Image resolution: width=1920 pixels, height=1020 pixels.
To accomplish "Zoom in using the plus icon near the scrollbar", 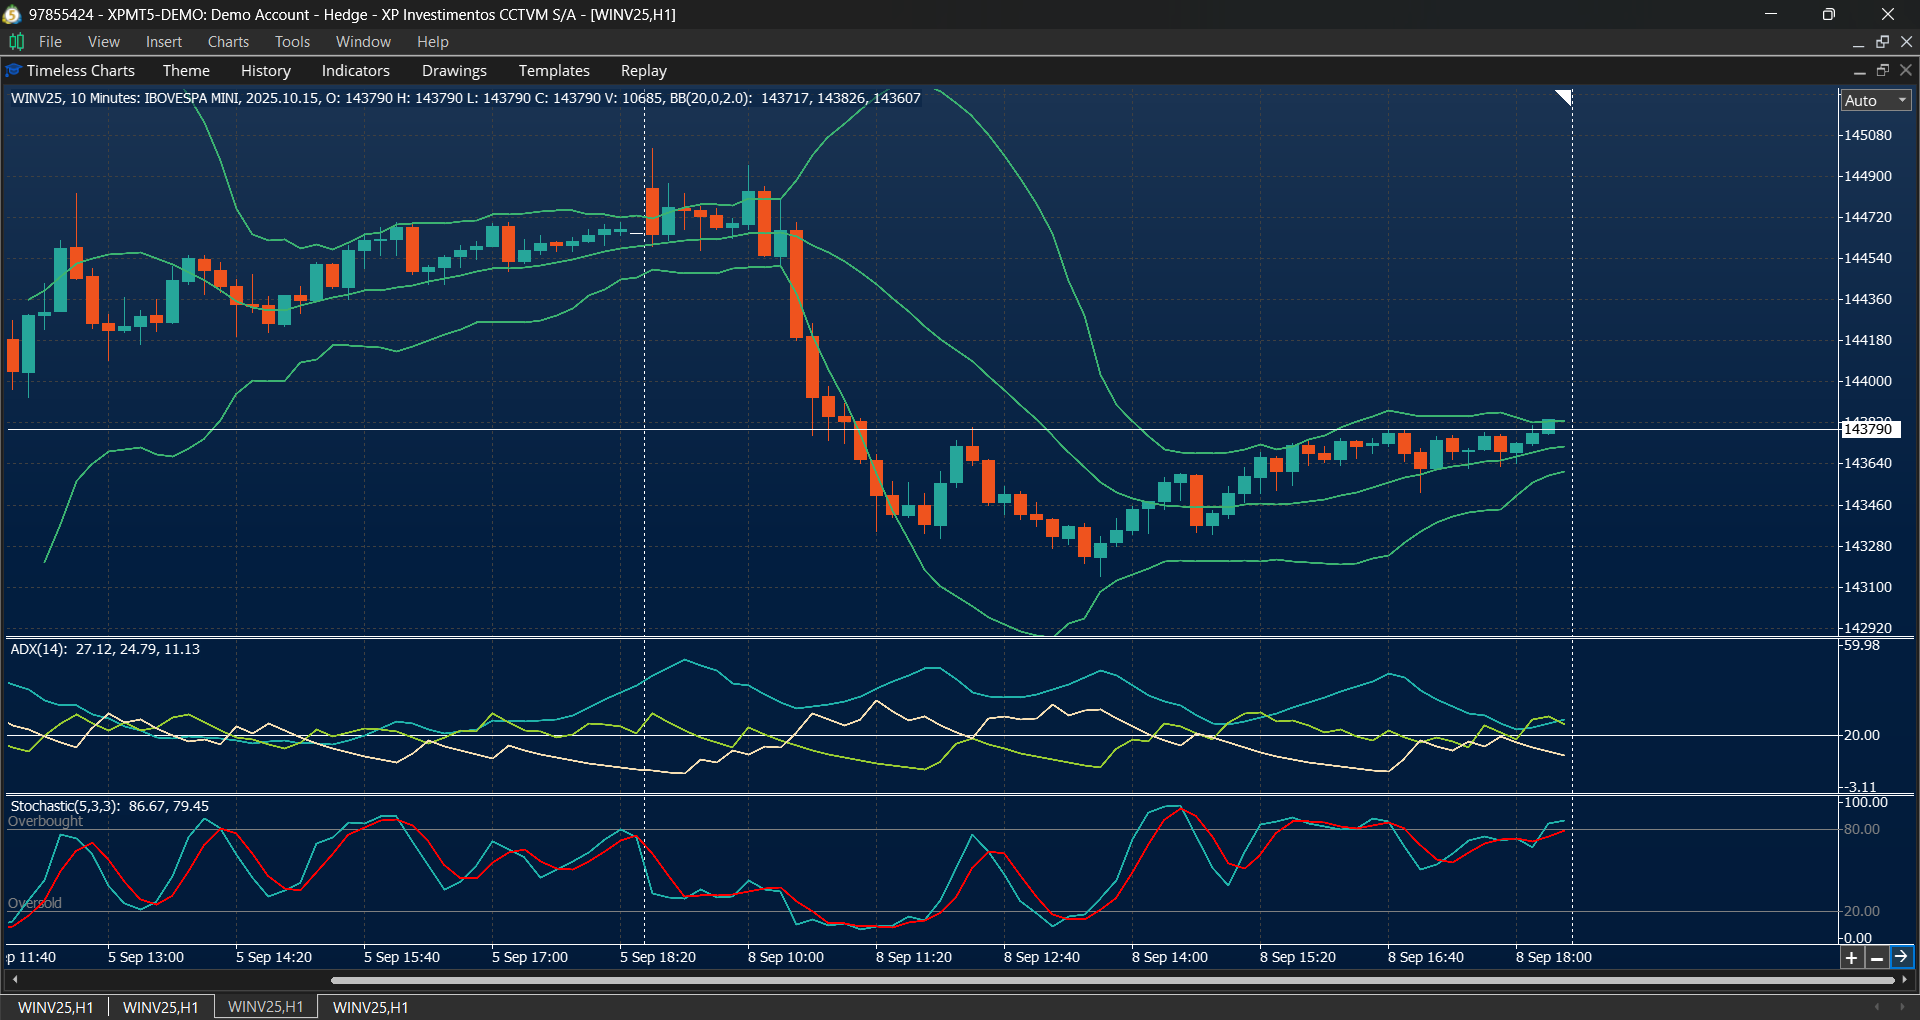I will coord(1852,957).
